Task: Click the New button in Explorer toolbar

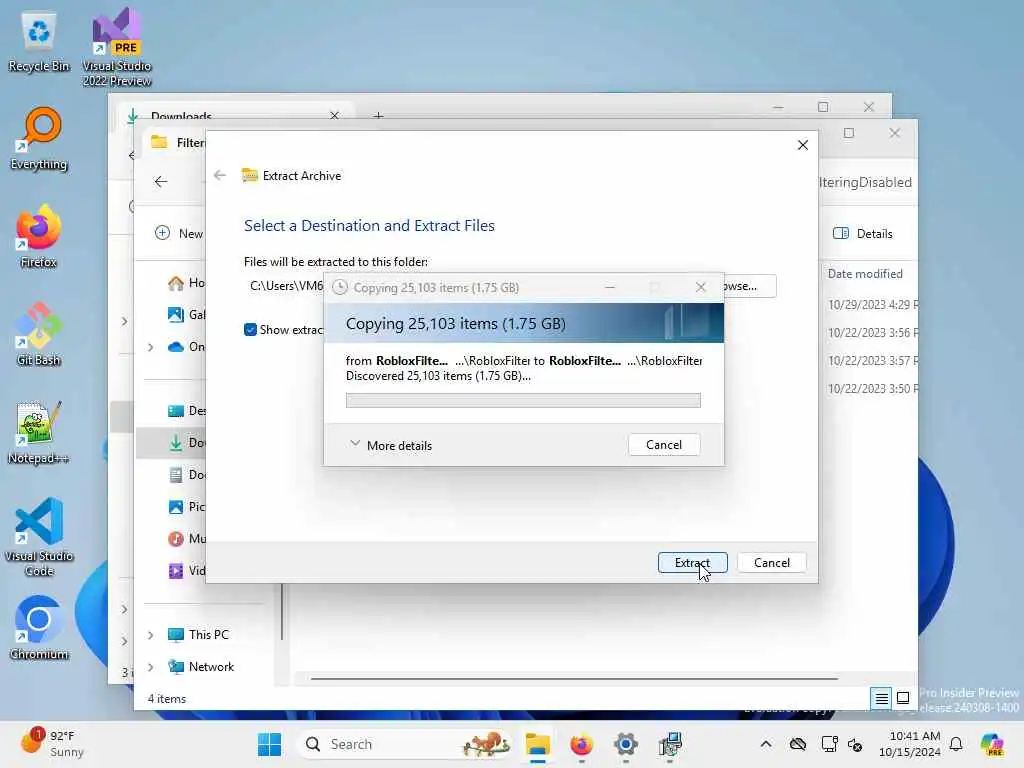Action: pyautogui.click(x=179, y=233)
